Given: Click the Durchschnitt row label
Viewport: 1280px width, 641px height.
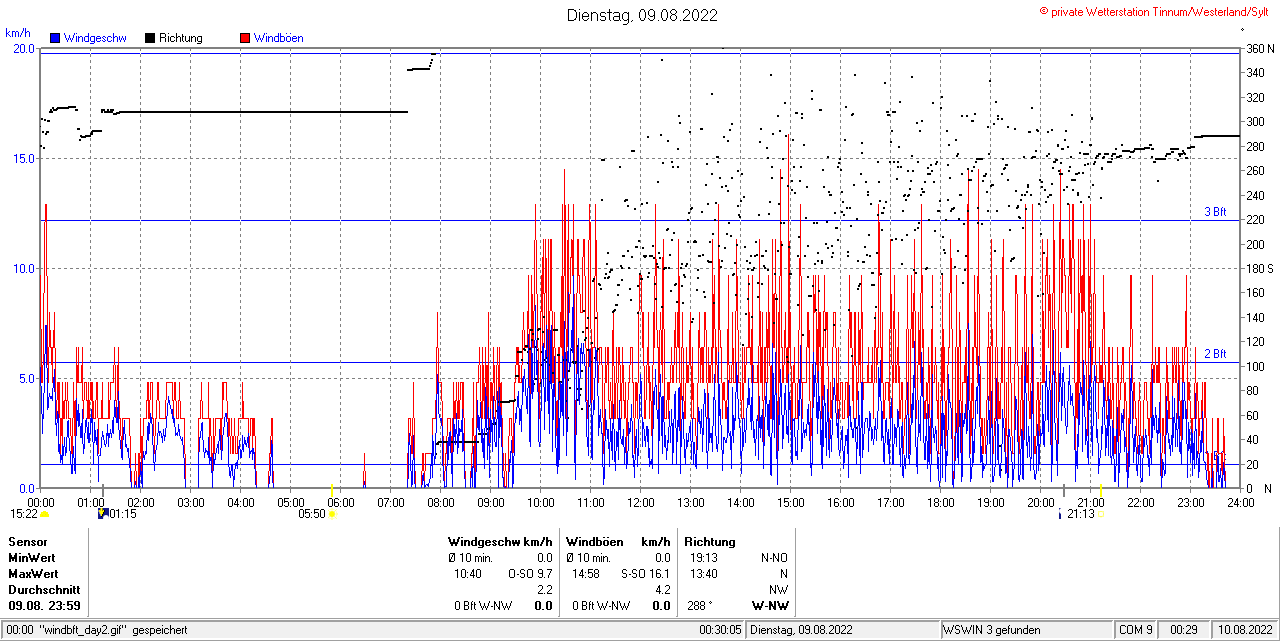Looking at the screenshot, I should [x=44, y=589].
